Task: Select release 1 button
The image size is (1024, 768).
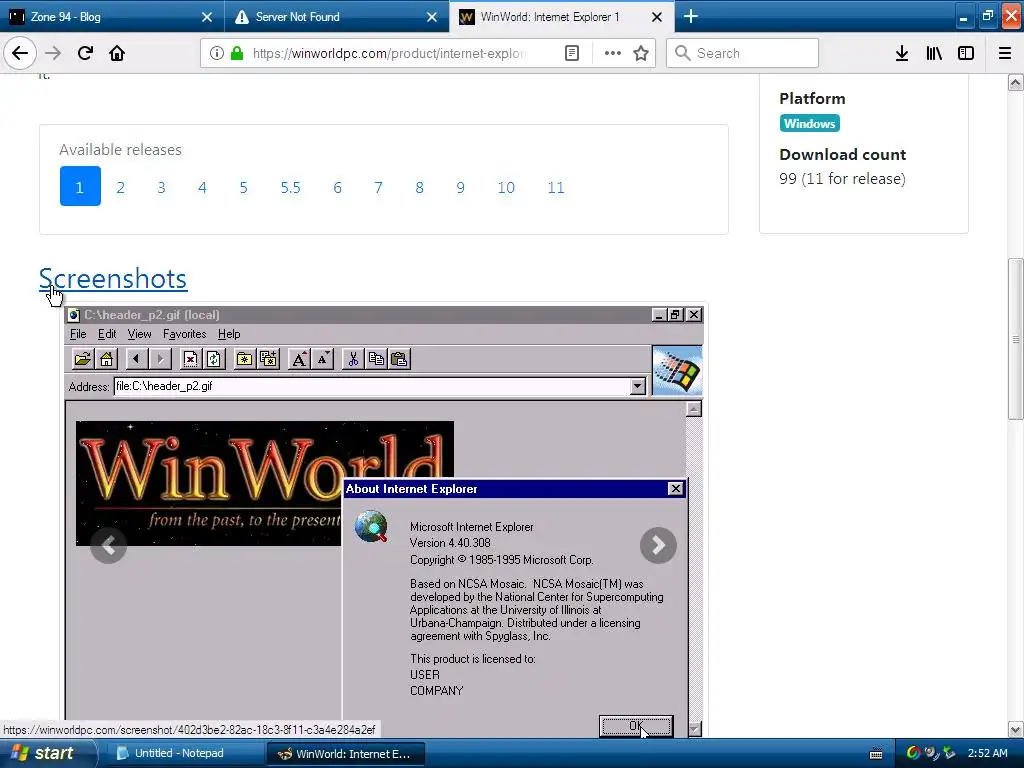Action: pyautogui.click(x=80, y=186)
